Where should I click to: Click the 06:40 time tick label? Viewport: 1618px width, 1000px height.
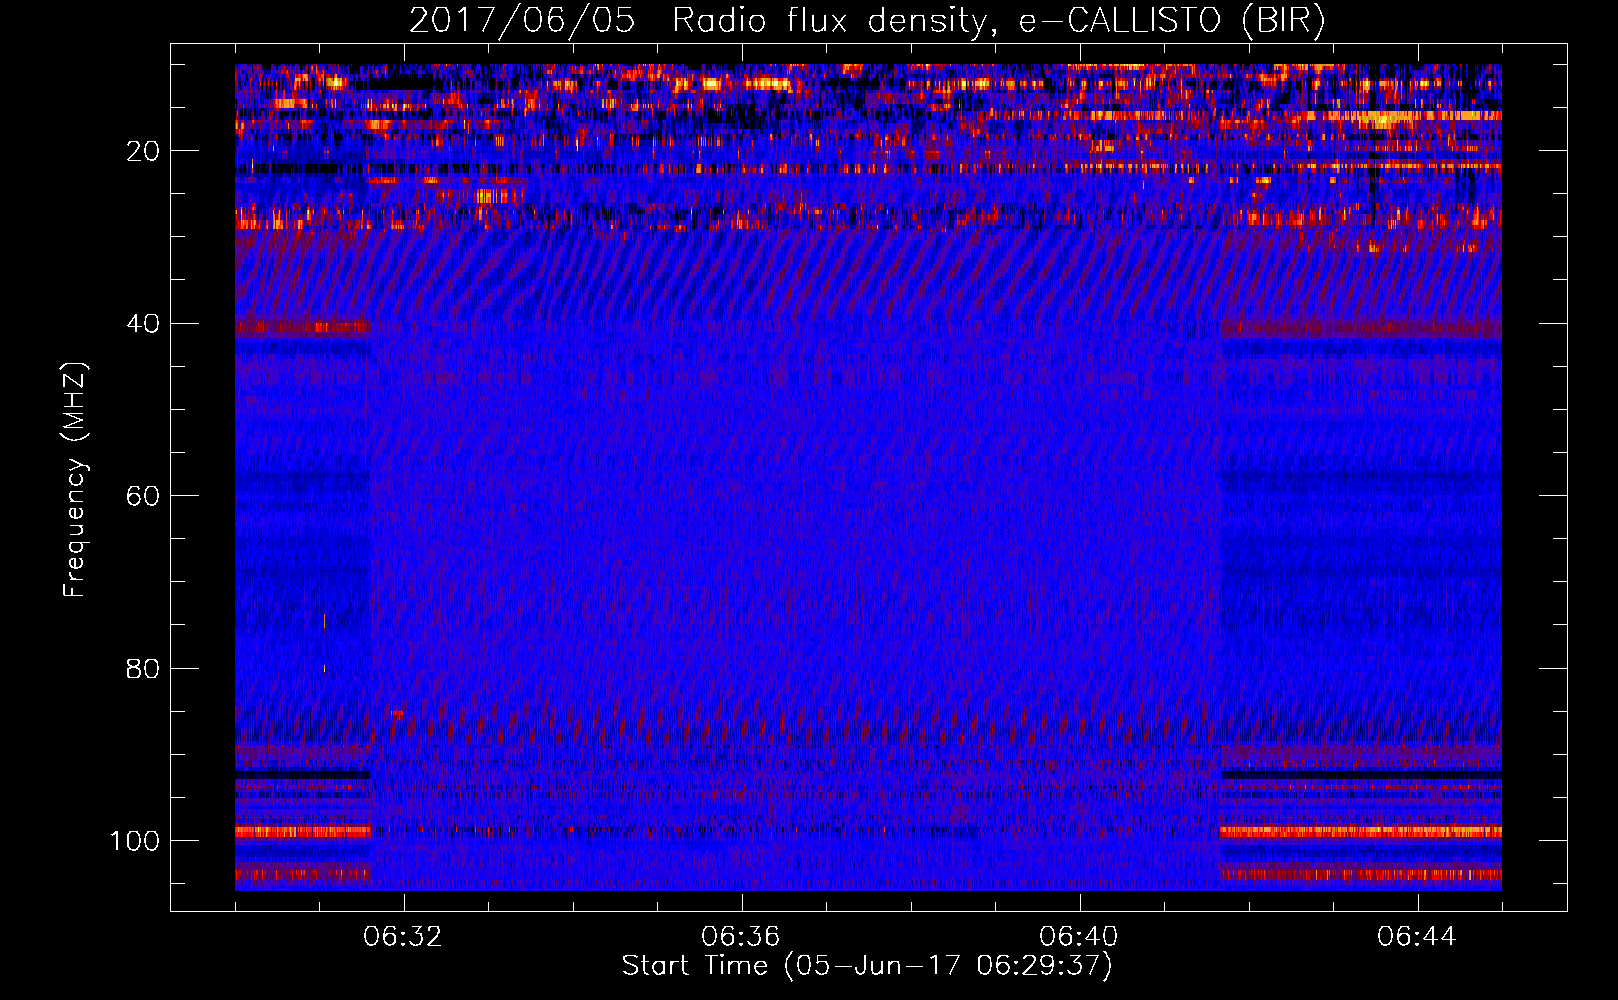point(1079,937)
